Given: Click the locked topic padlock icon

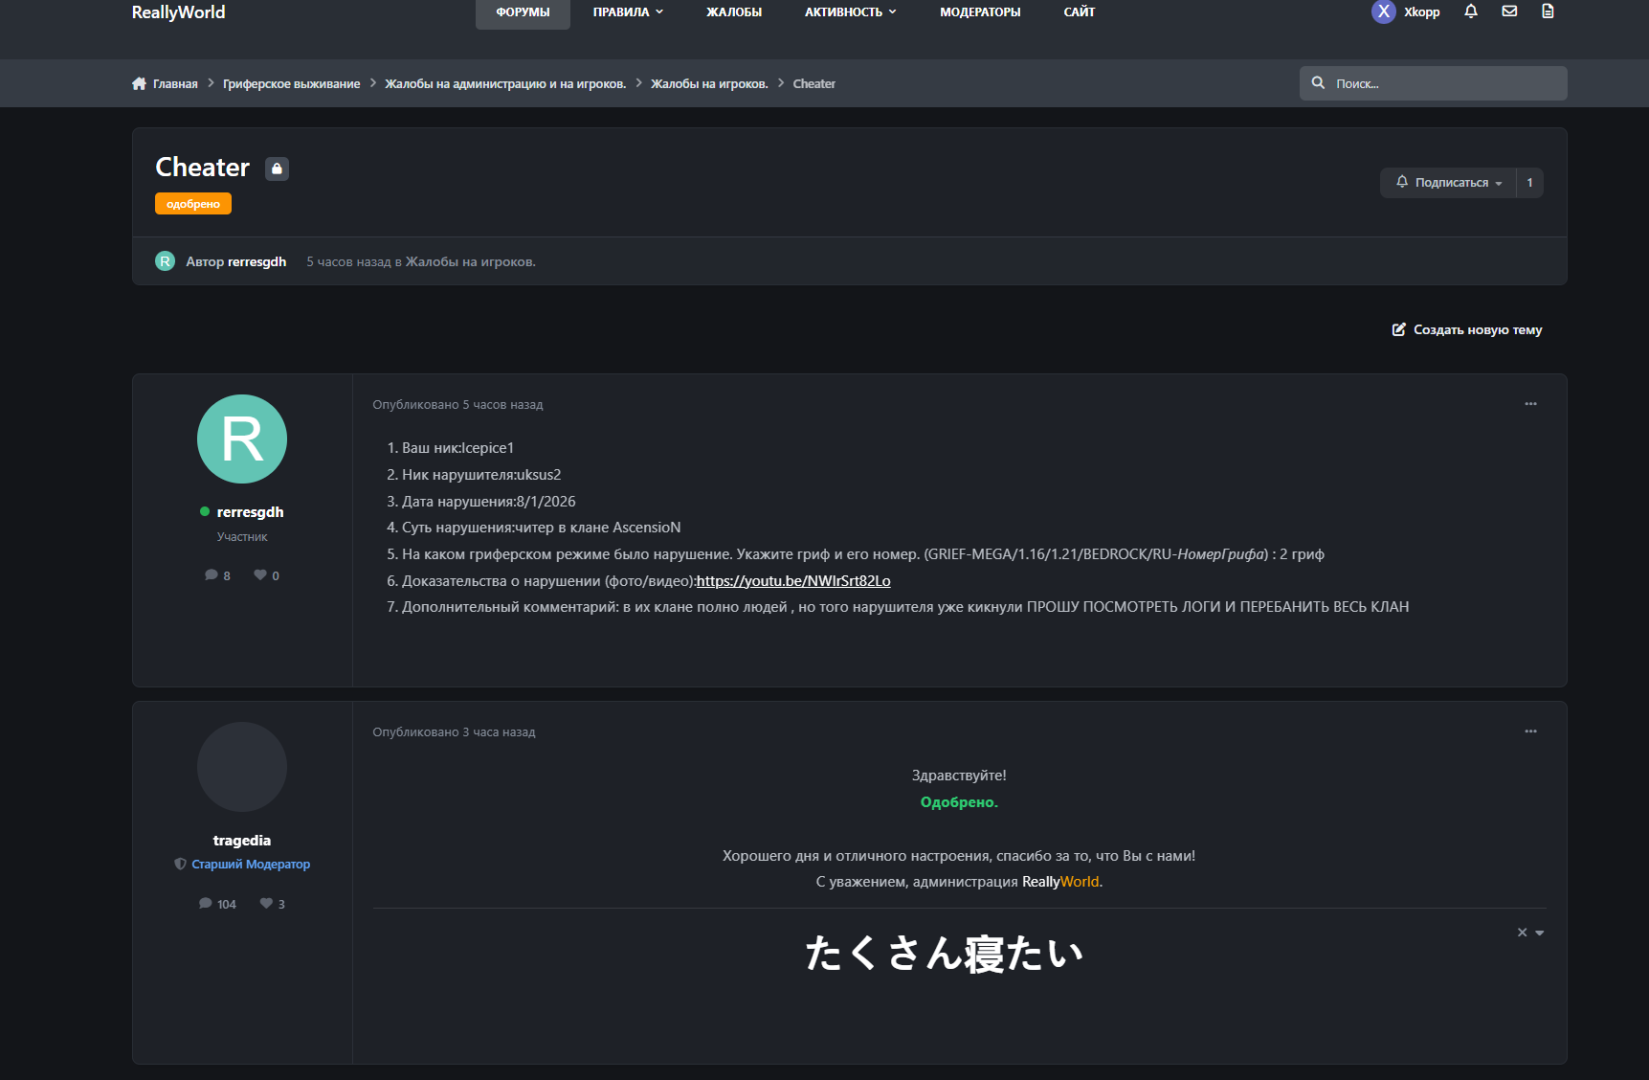Looking at the screenshot, I should pyautogui.click(x=277, y=169).
